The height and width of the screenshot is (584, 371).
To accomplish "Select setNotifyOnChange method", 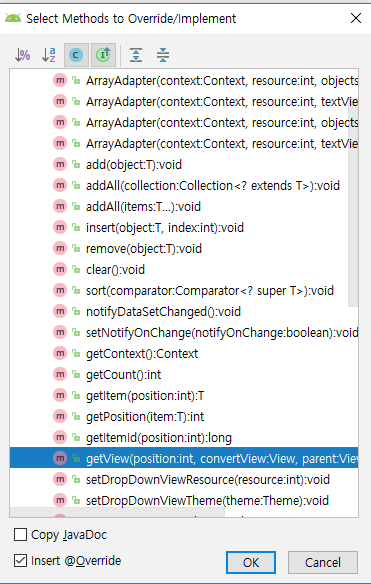I will click(184, 332).
